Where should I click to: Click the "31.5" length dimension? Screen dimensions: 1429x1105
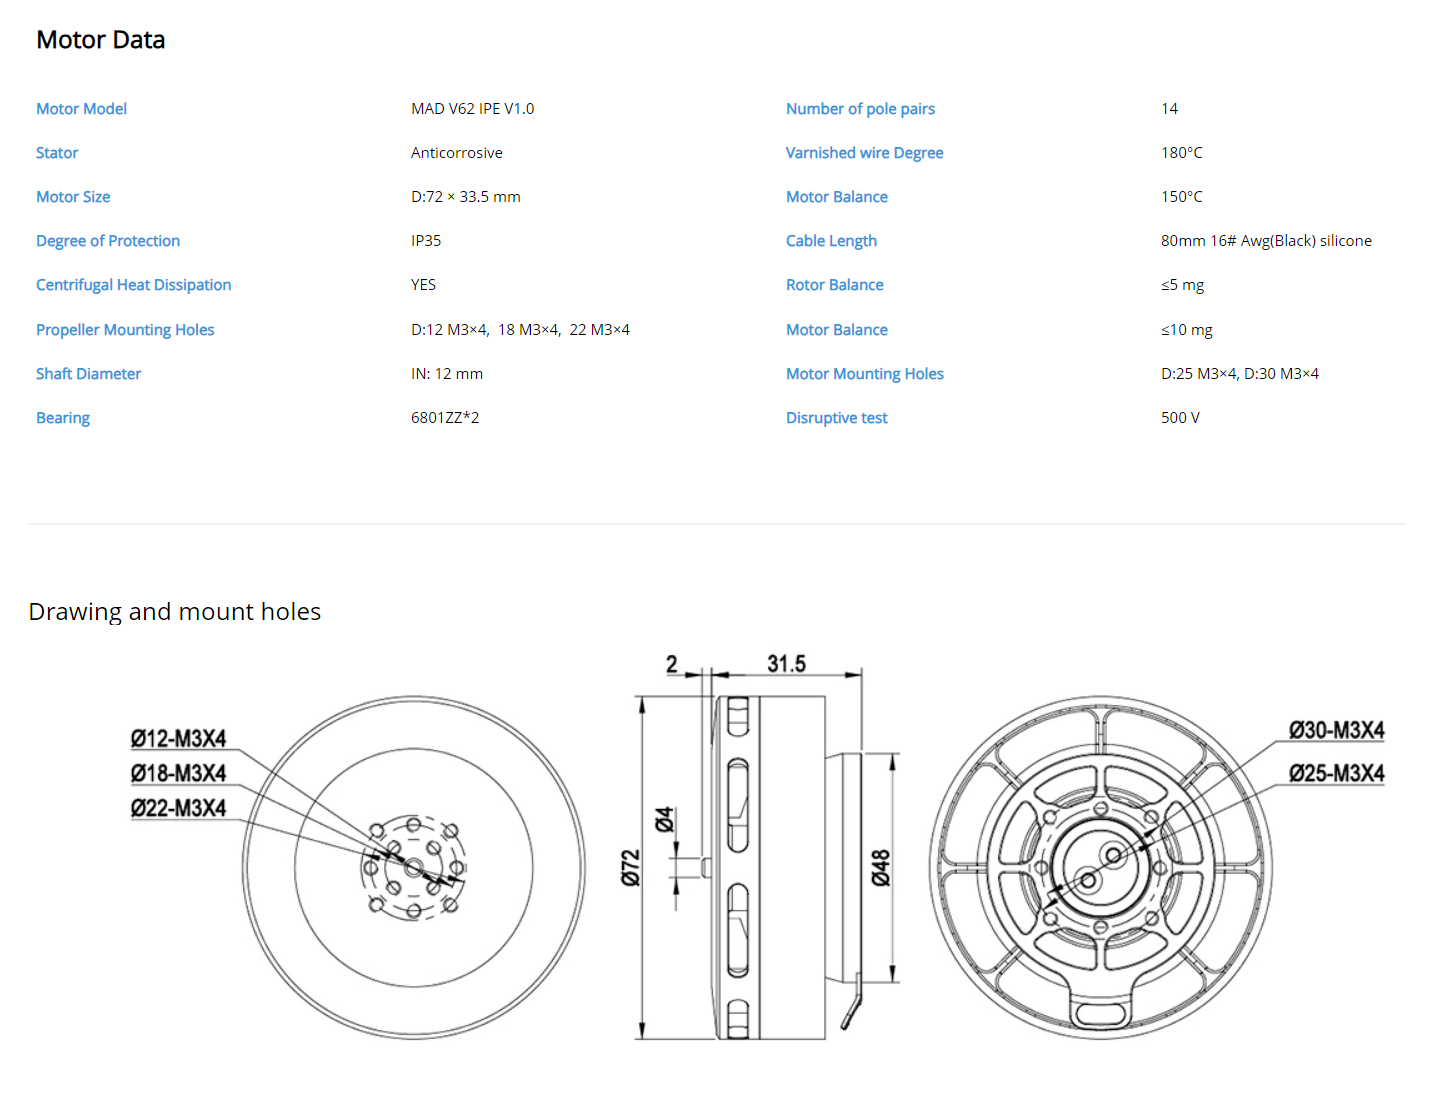tap(787, 664)
